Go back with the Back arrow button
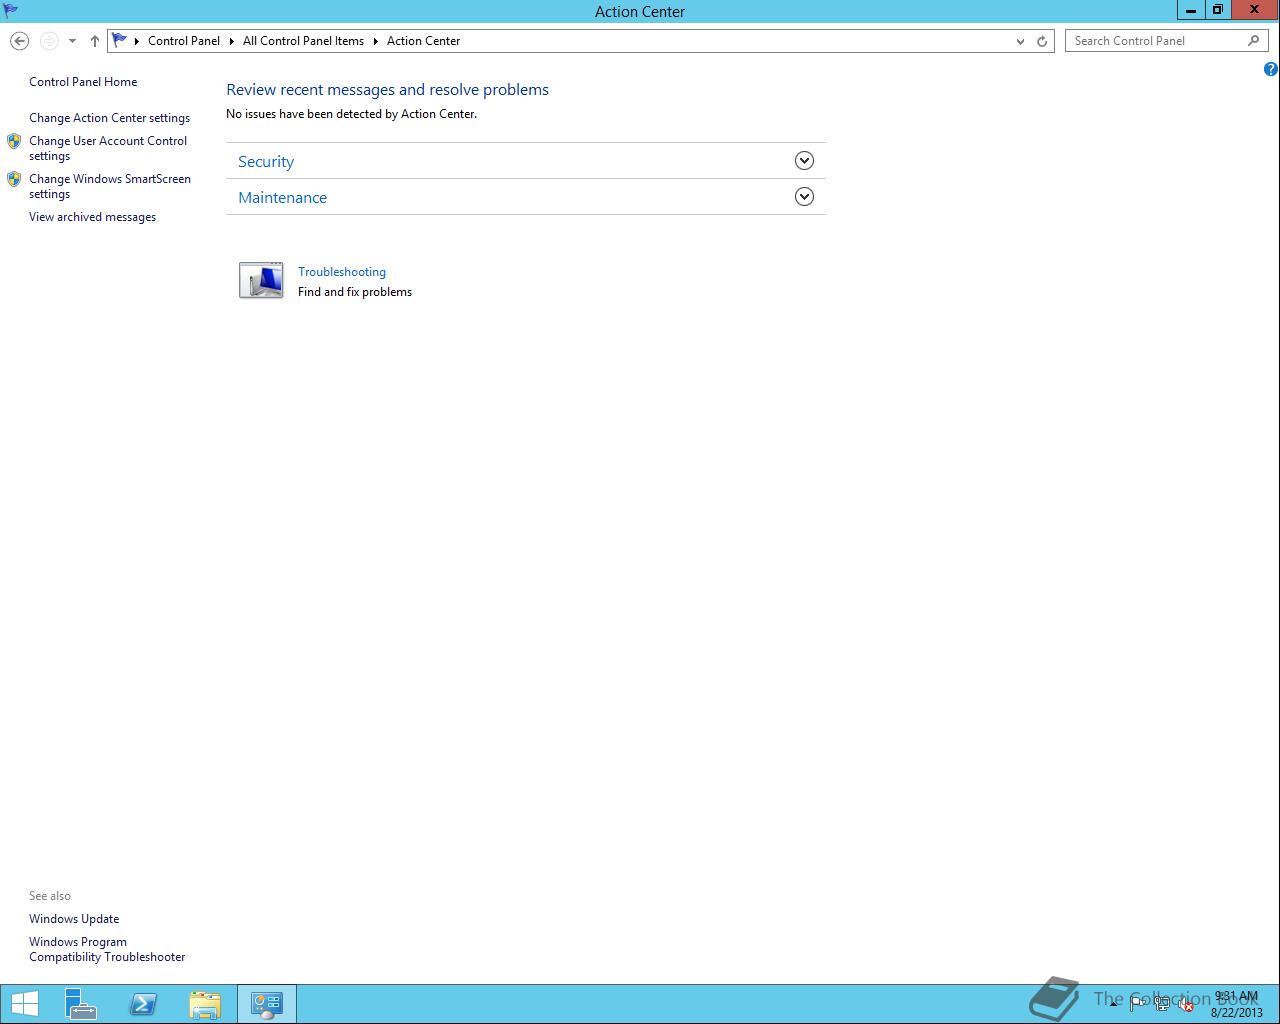Screen dimensions: 1280x1024 point(19,41)
